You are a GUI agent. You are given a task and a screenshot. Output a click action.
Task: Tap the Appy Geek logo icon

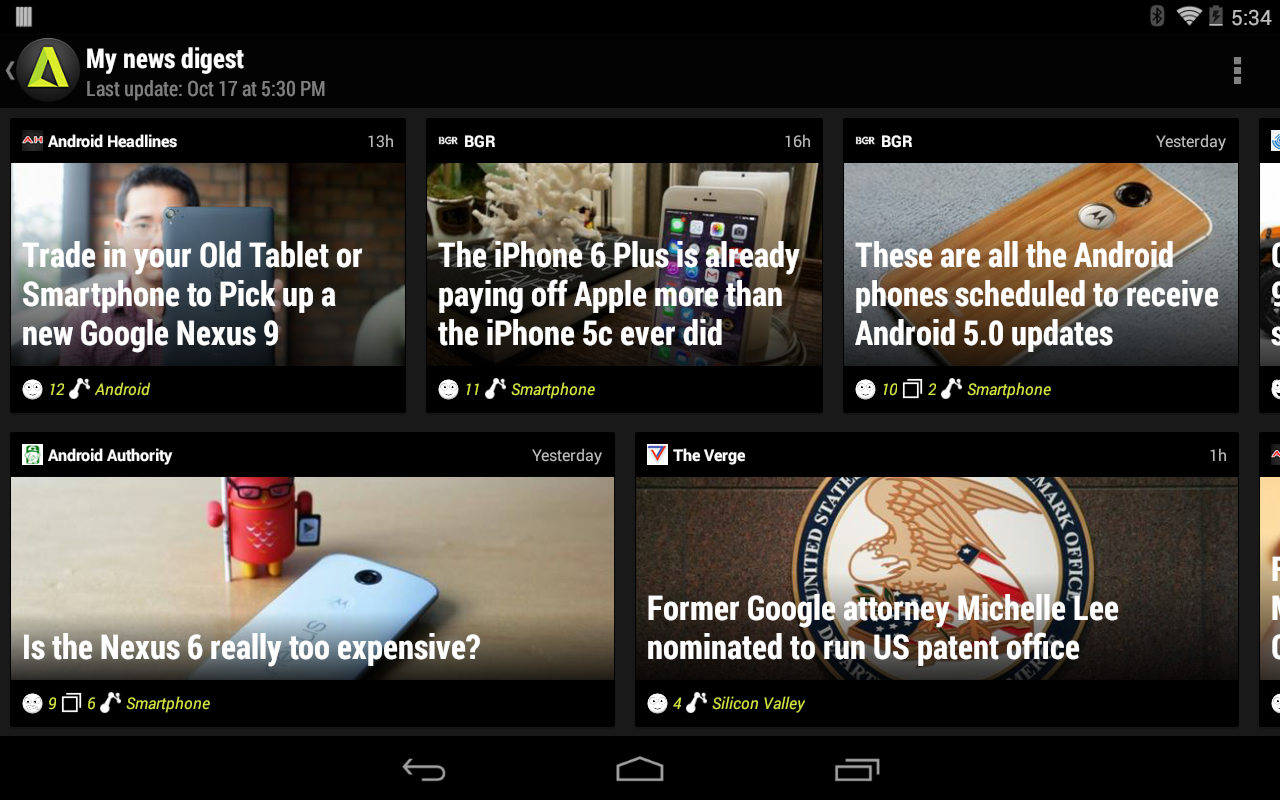point(48,70)
